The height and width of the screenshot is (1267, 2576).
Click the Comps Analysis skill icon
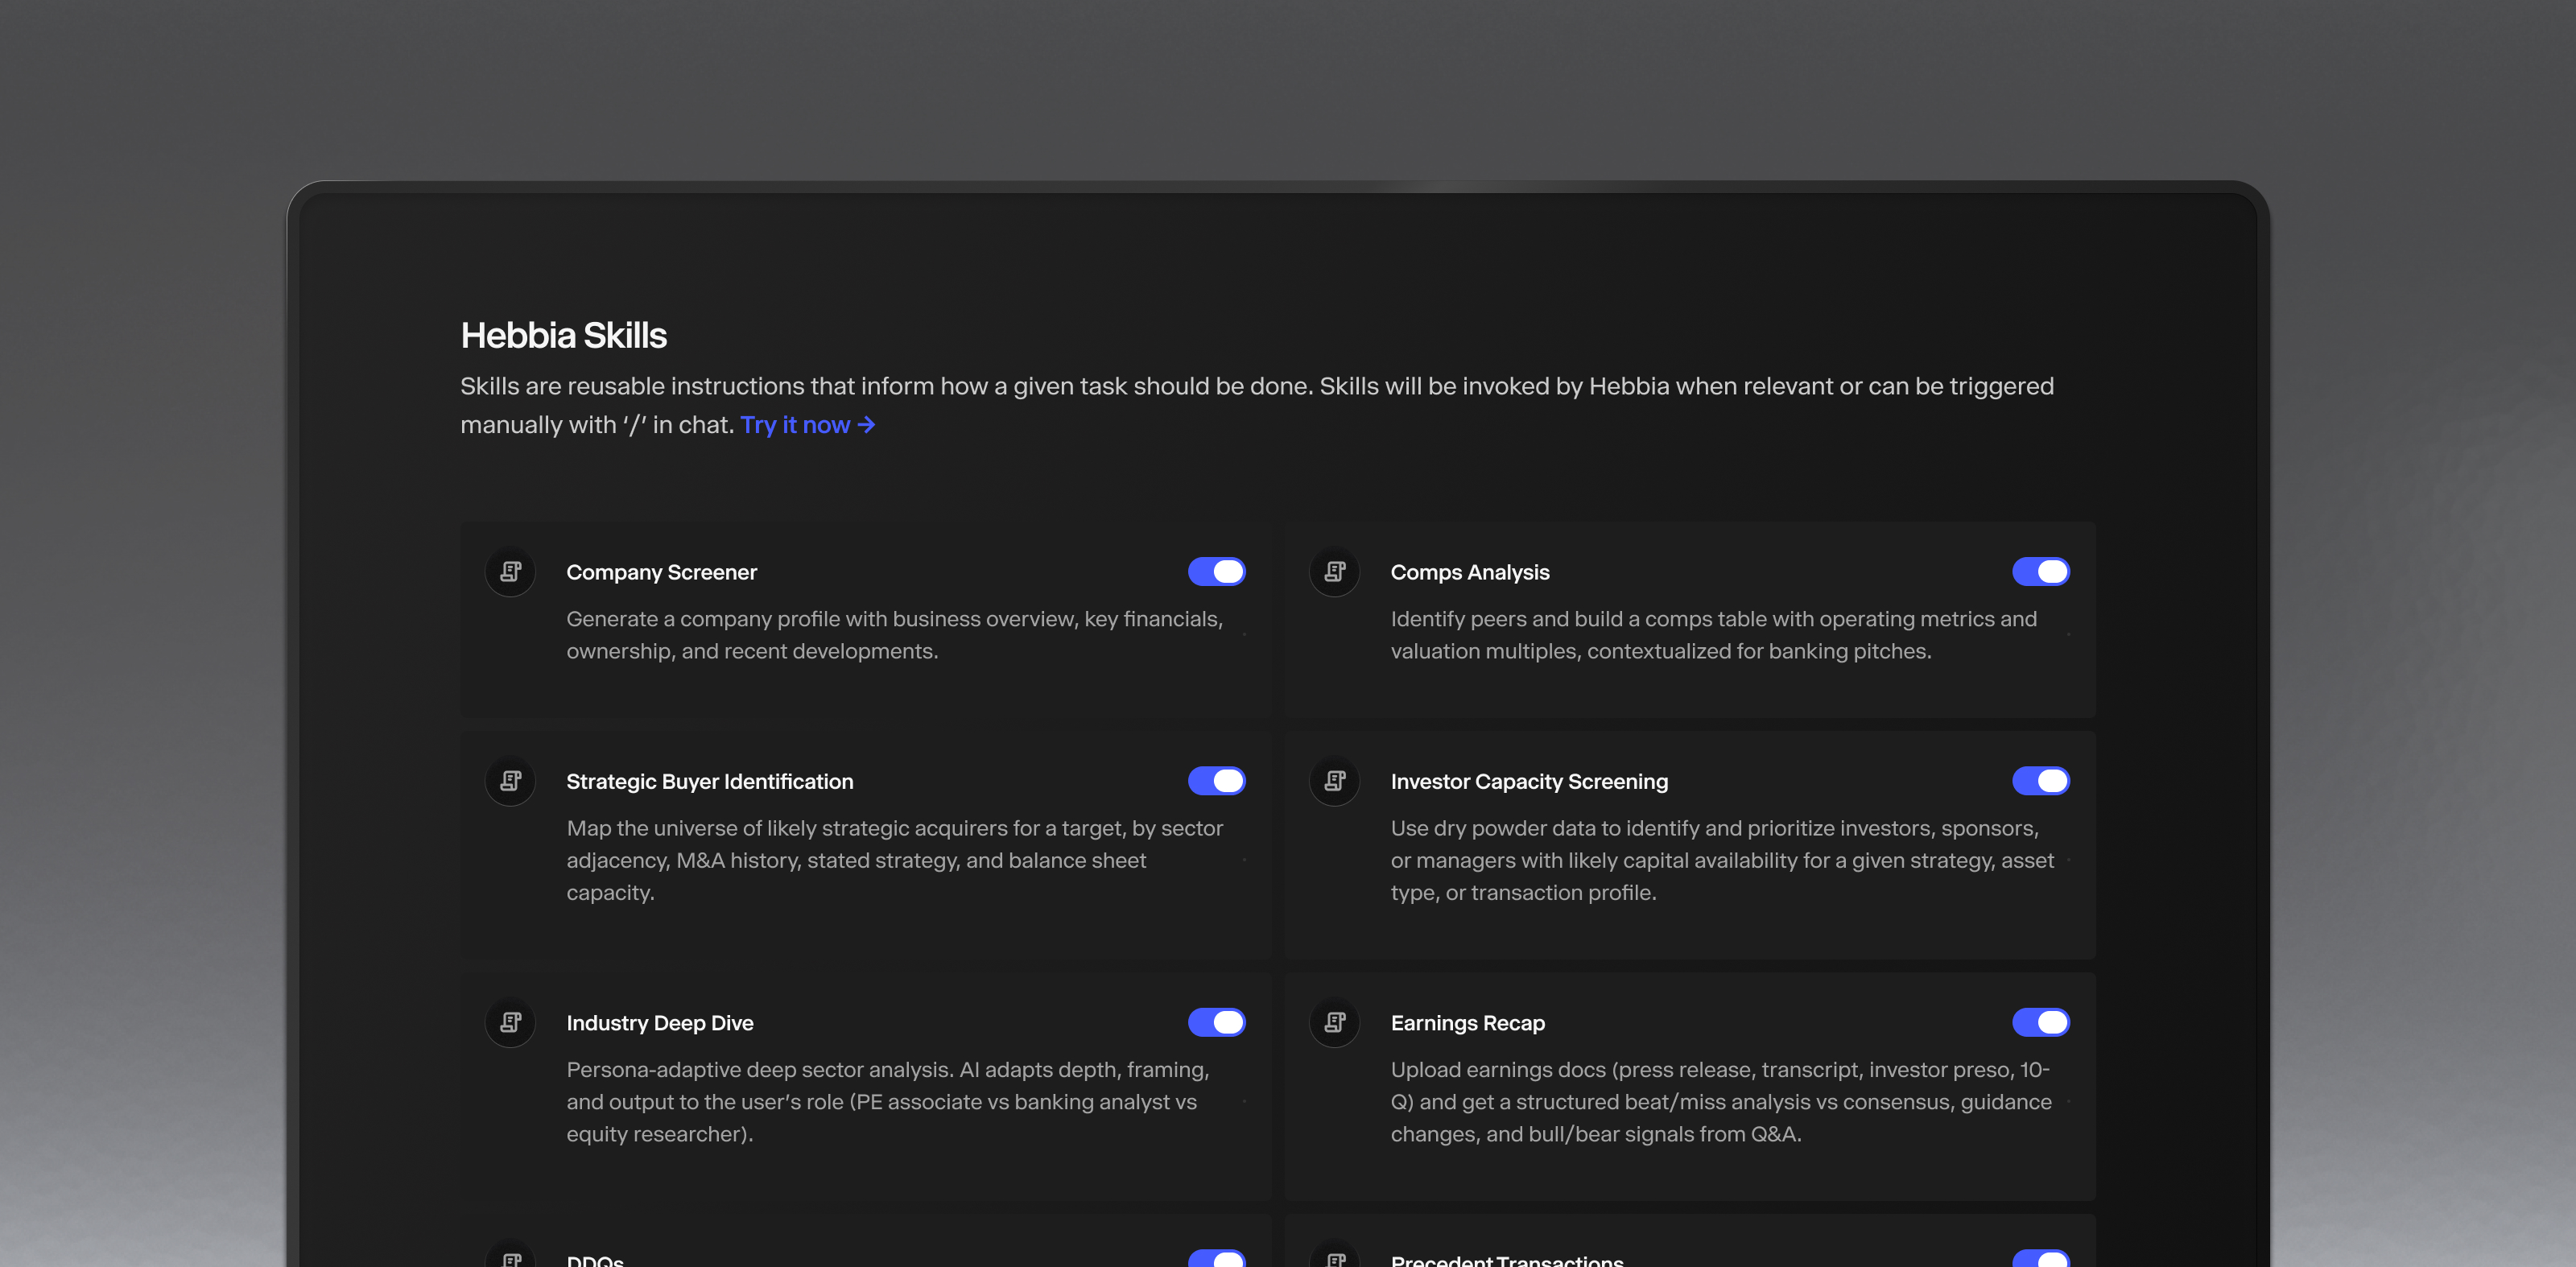(x=1334, y=572)
